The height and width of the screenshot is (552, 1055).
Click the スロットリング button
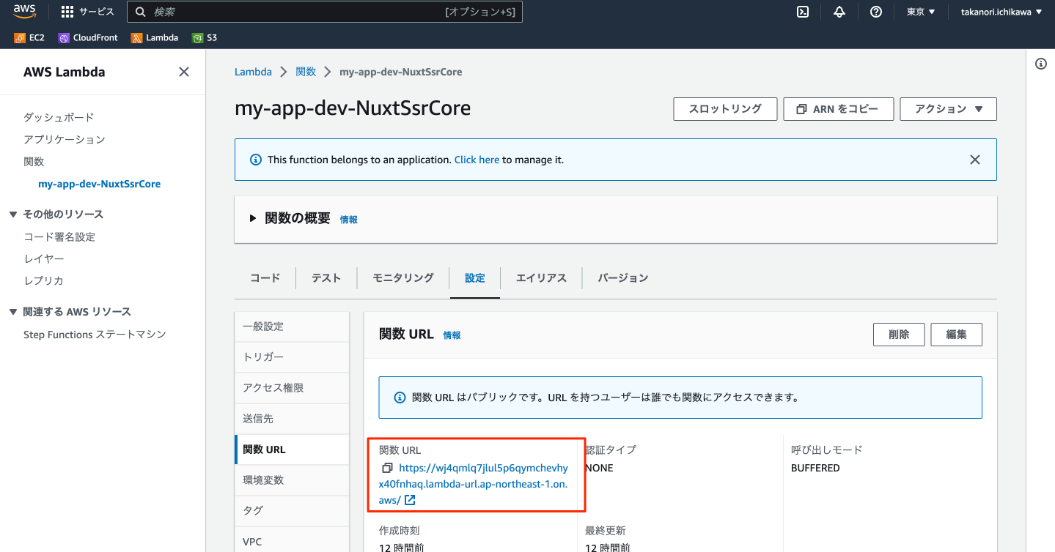click(x=725, y=109)
